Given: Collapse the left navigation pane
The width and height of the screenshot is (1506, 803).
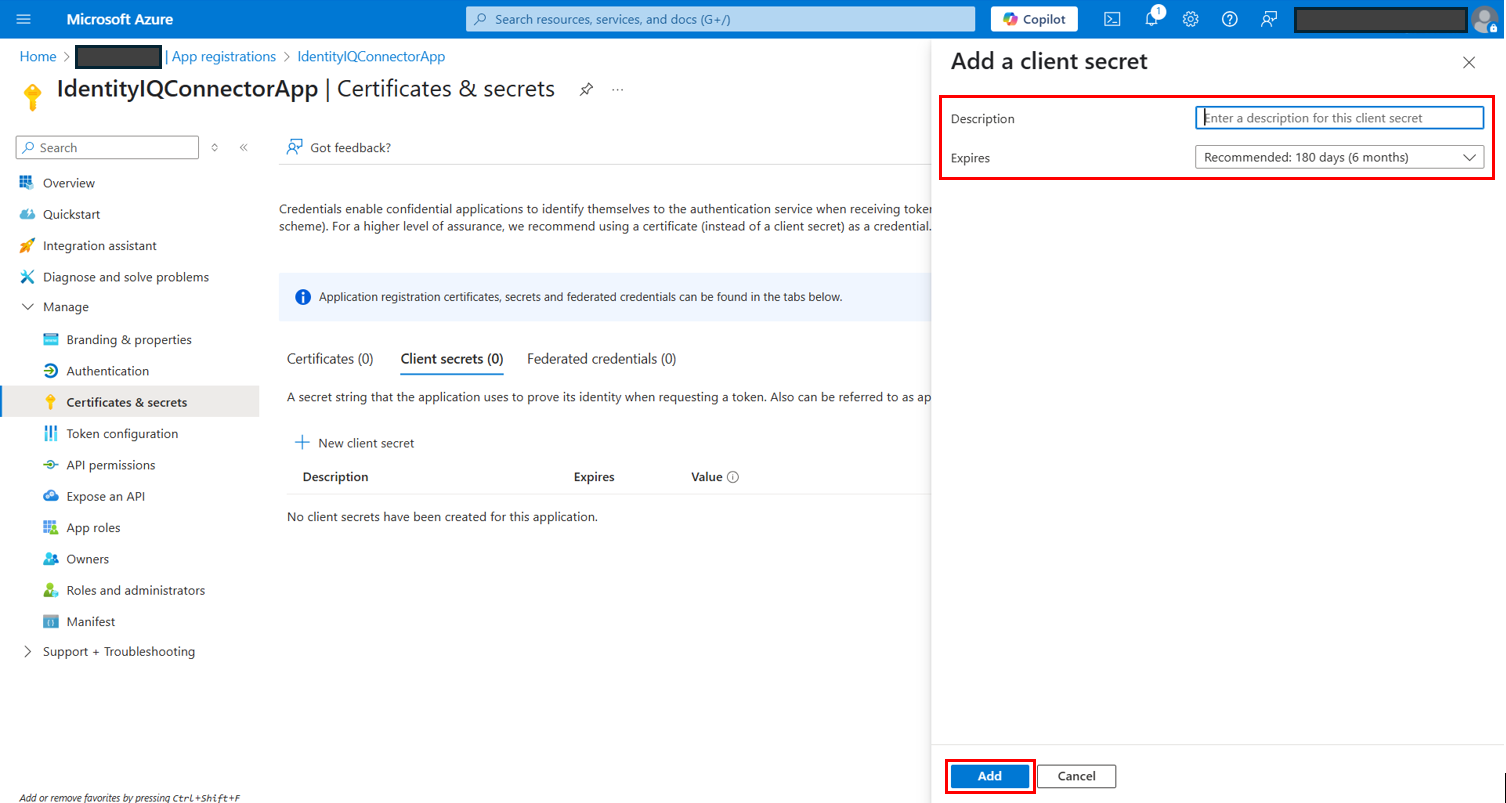Looking at the screenshot, I should tap(243, 147).
